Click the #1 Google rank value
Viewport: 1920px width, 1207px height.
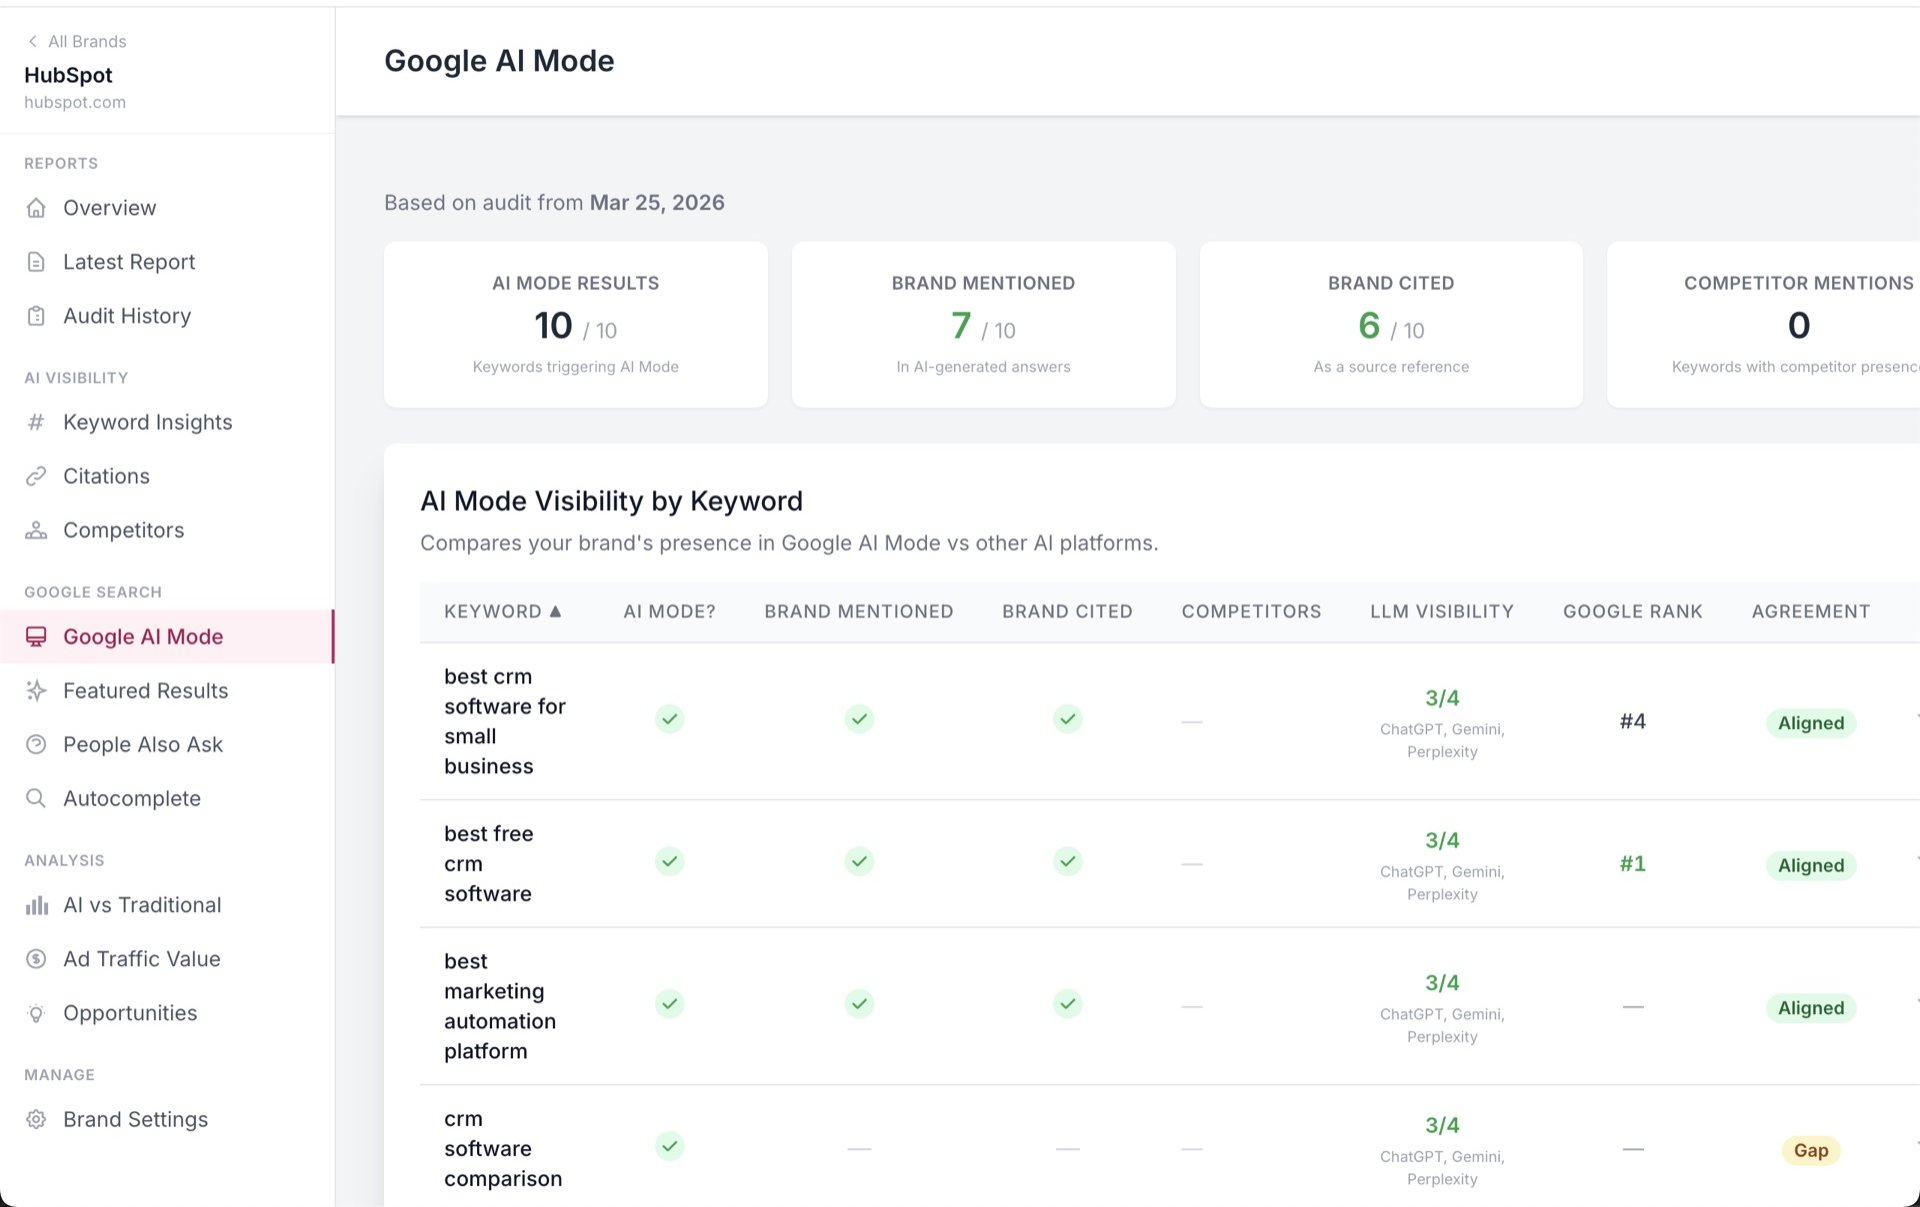coord(1632,863)
